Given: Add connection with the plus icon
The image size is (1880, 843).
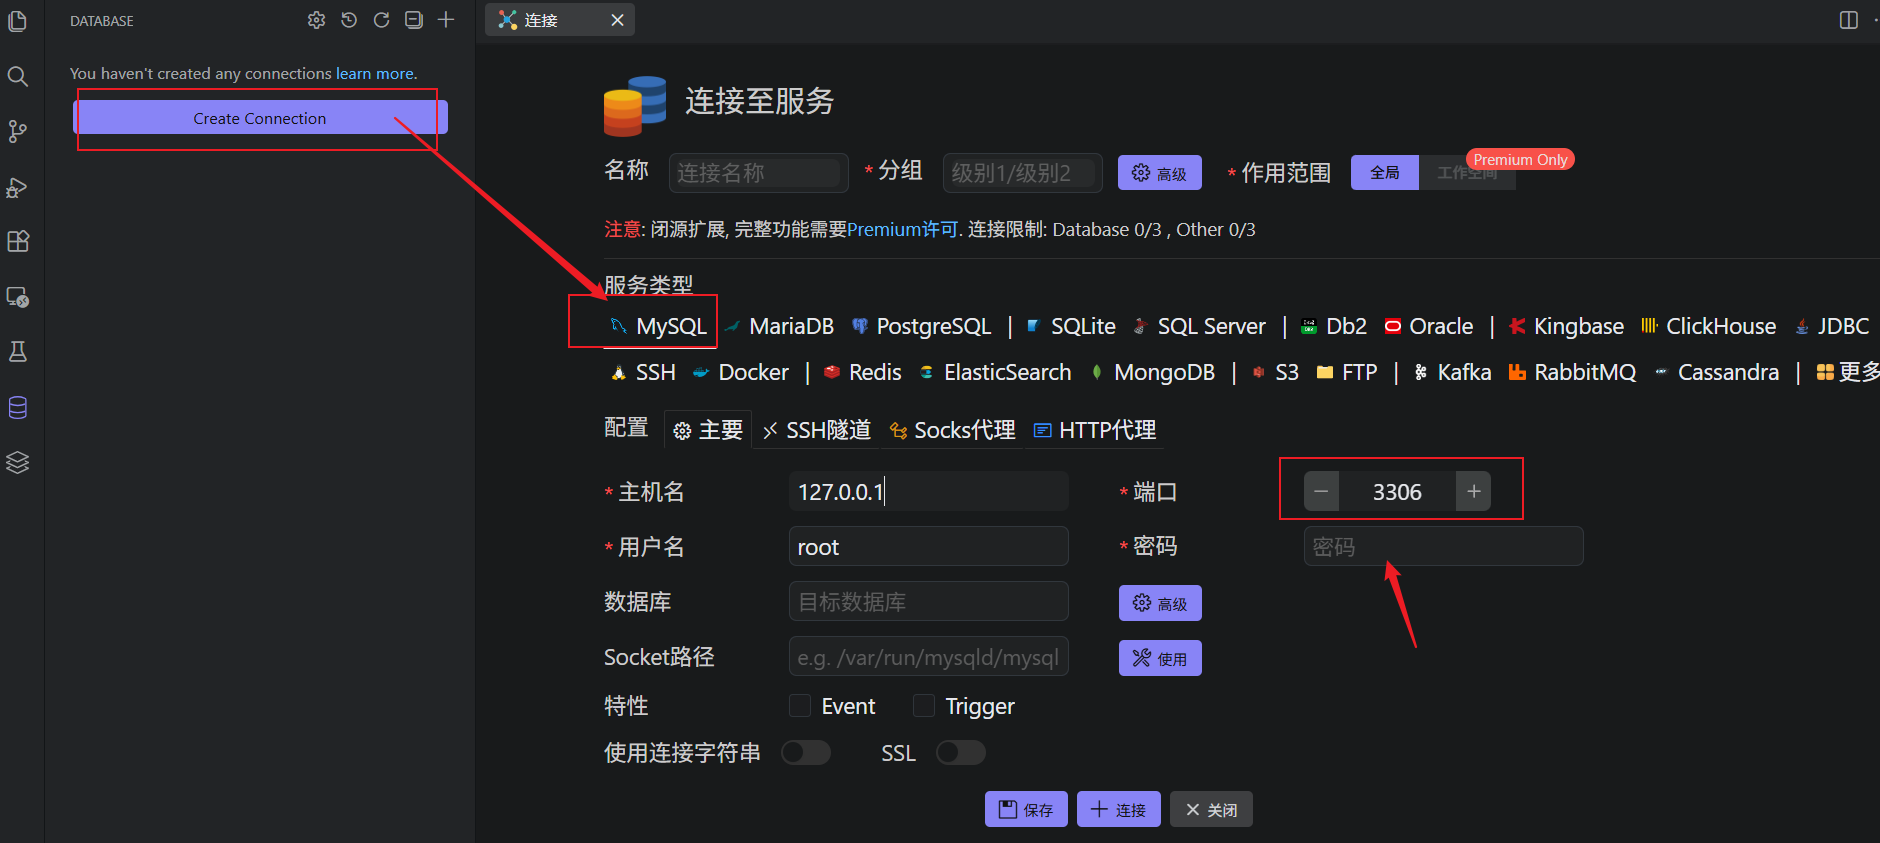Looking at the screenshot, I should (x=446, y=20).
